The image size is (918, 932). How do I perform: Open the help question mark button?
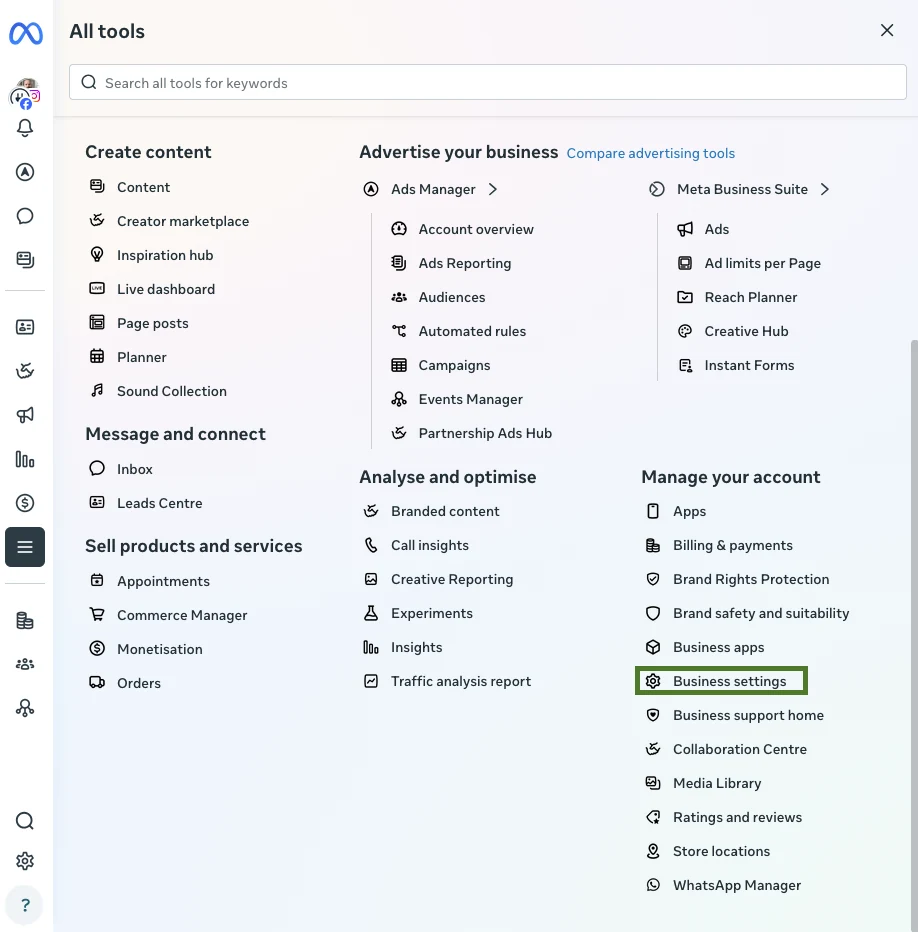pos(25,905)
